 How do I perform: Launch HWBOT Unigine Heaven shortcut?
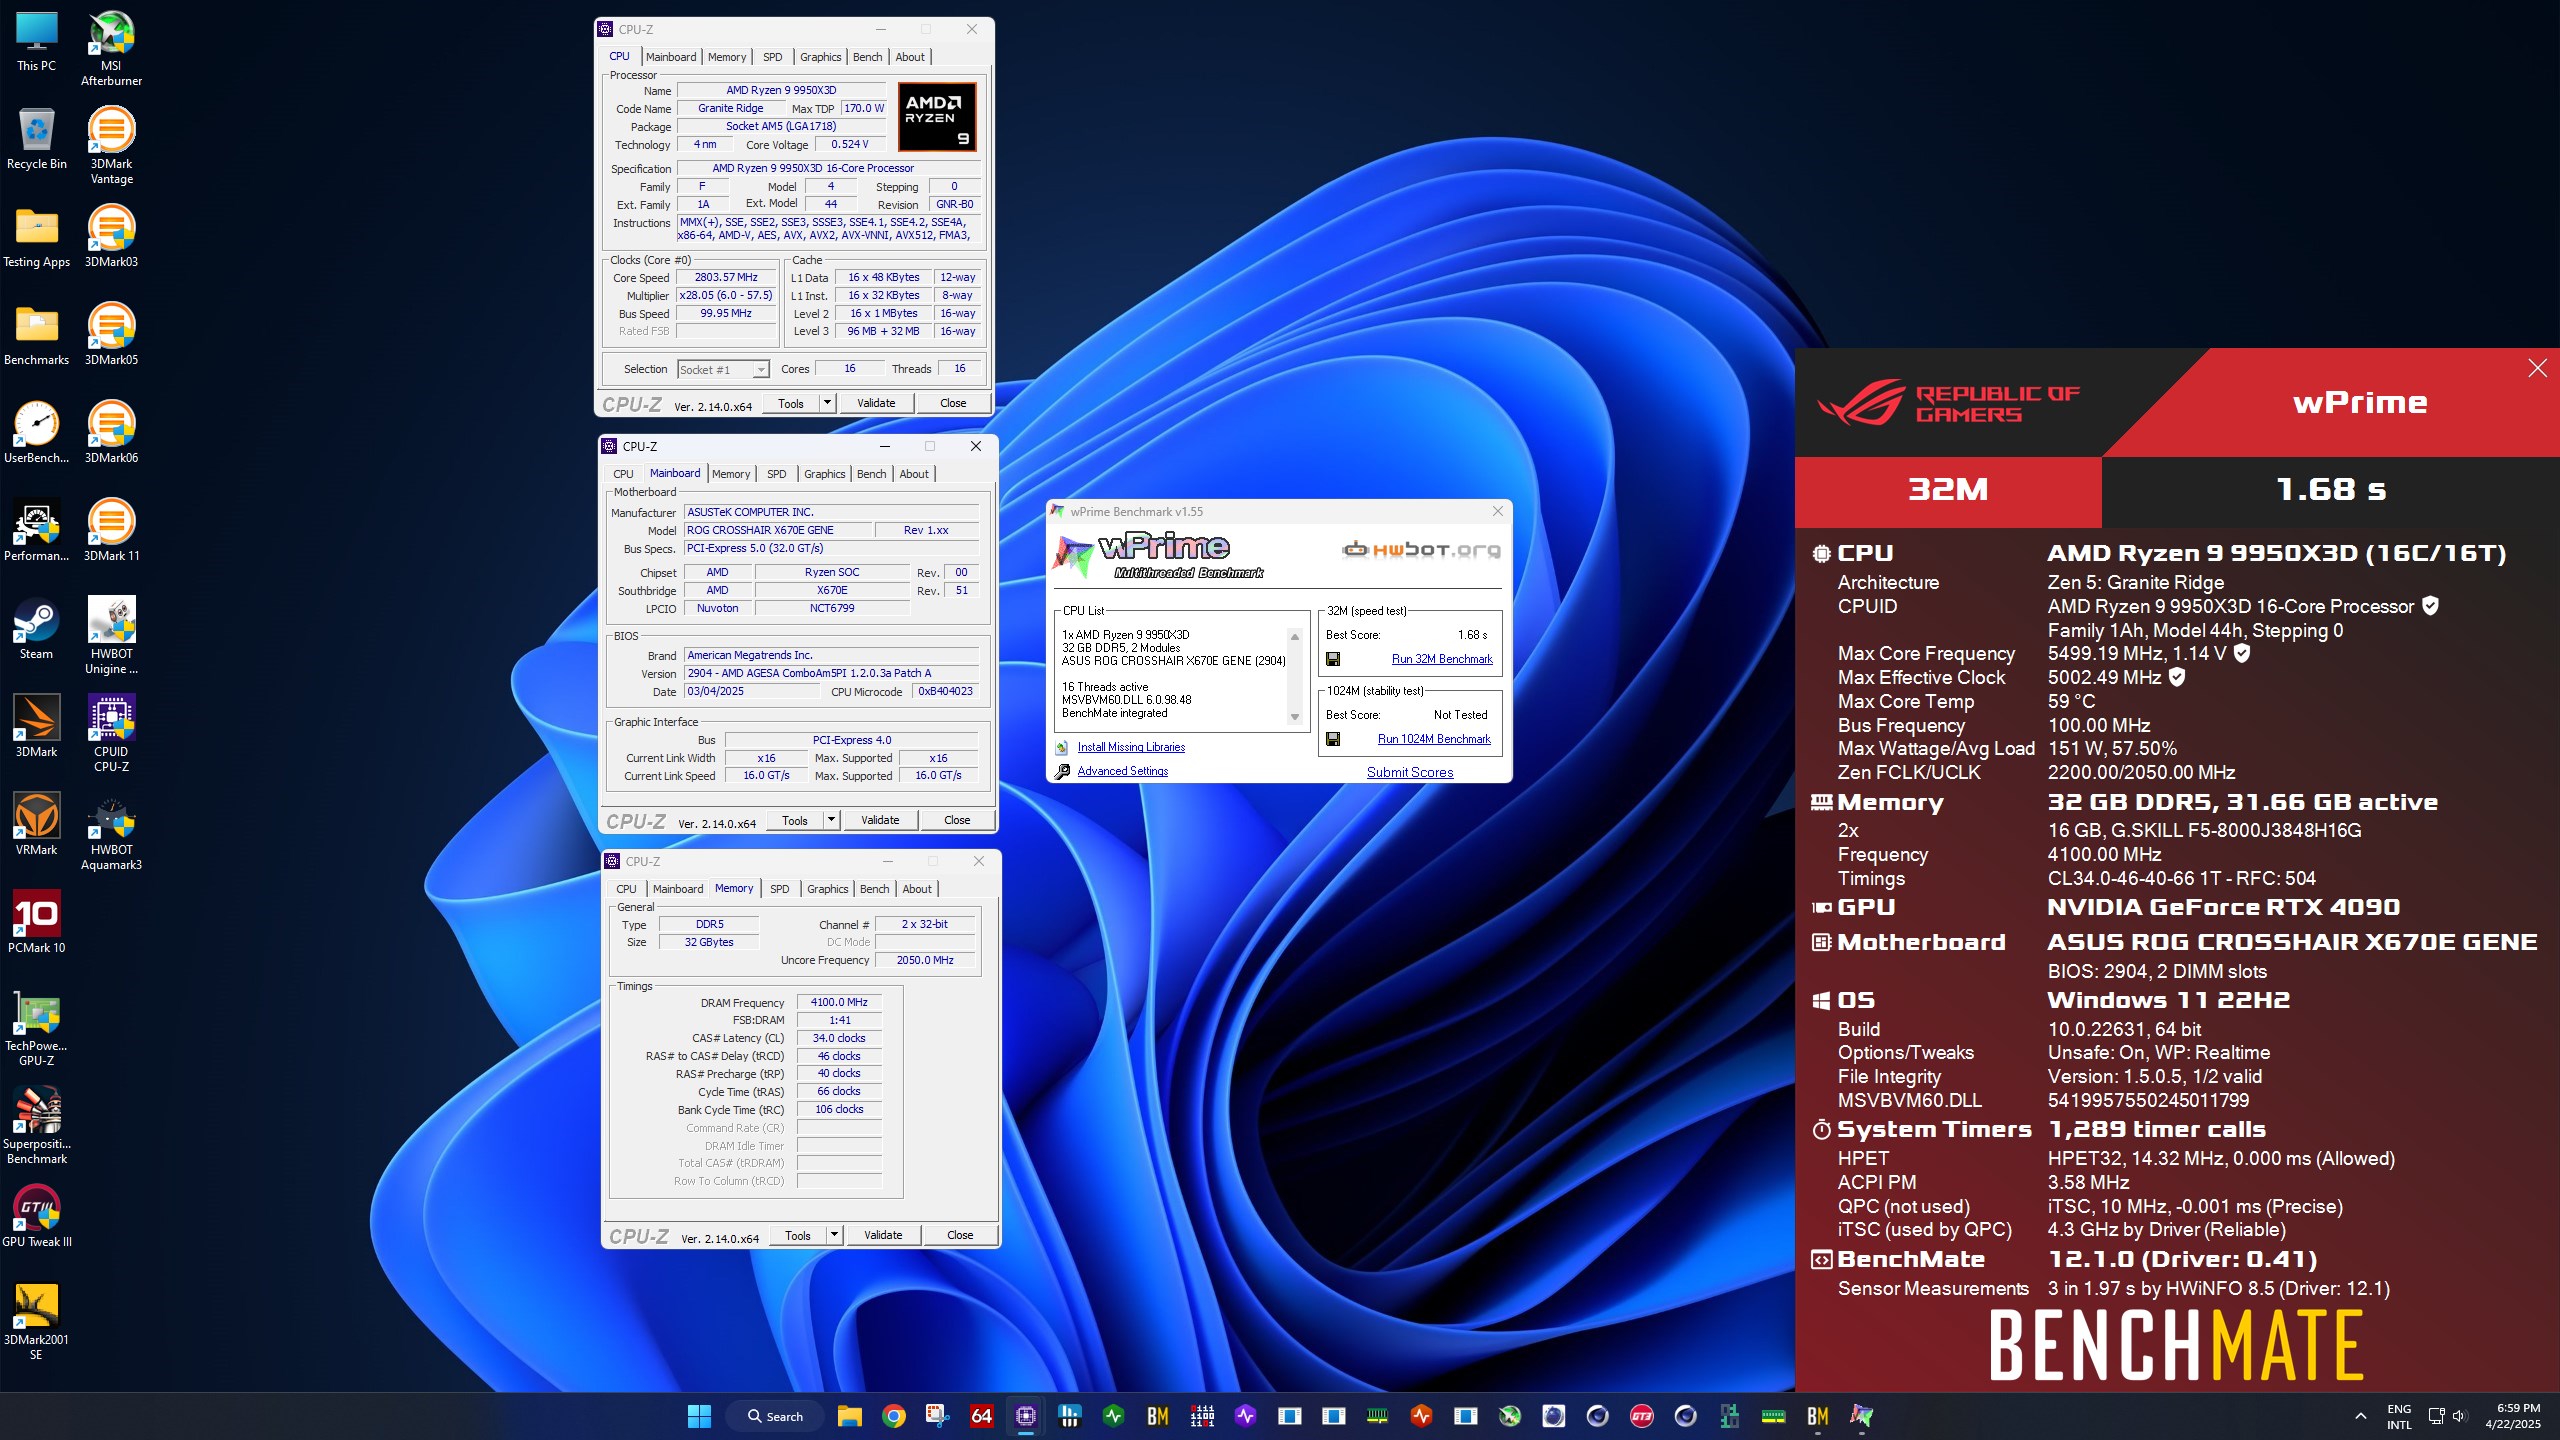coord(111,636)
